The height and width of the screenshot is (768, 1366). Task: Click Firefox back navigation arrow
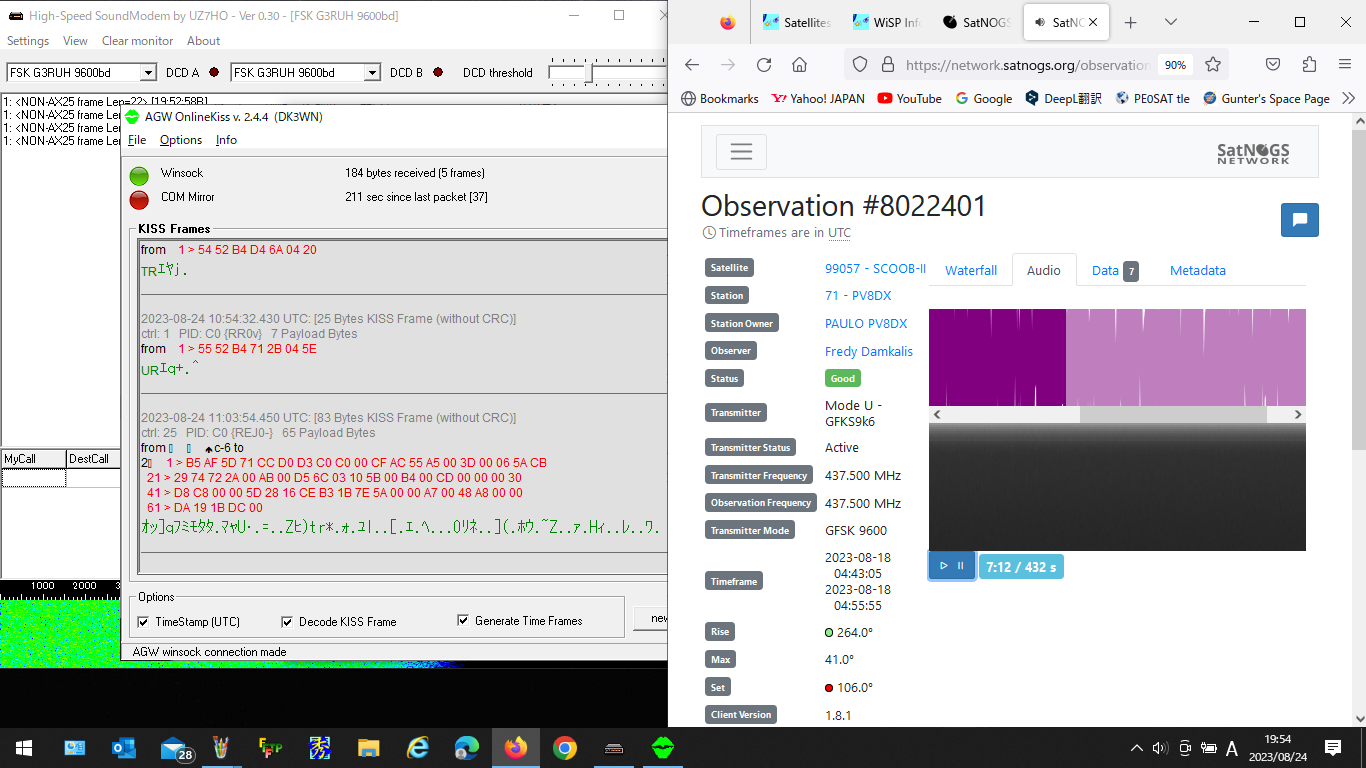tap(692, 65)
